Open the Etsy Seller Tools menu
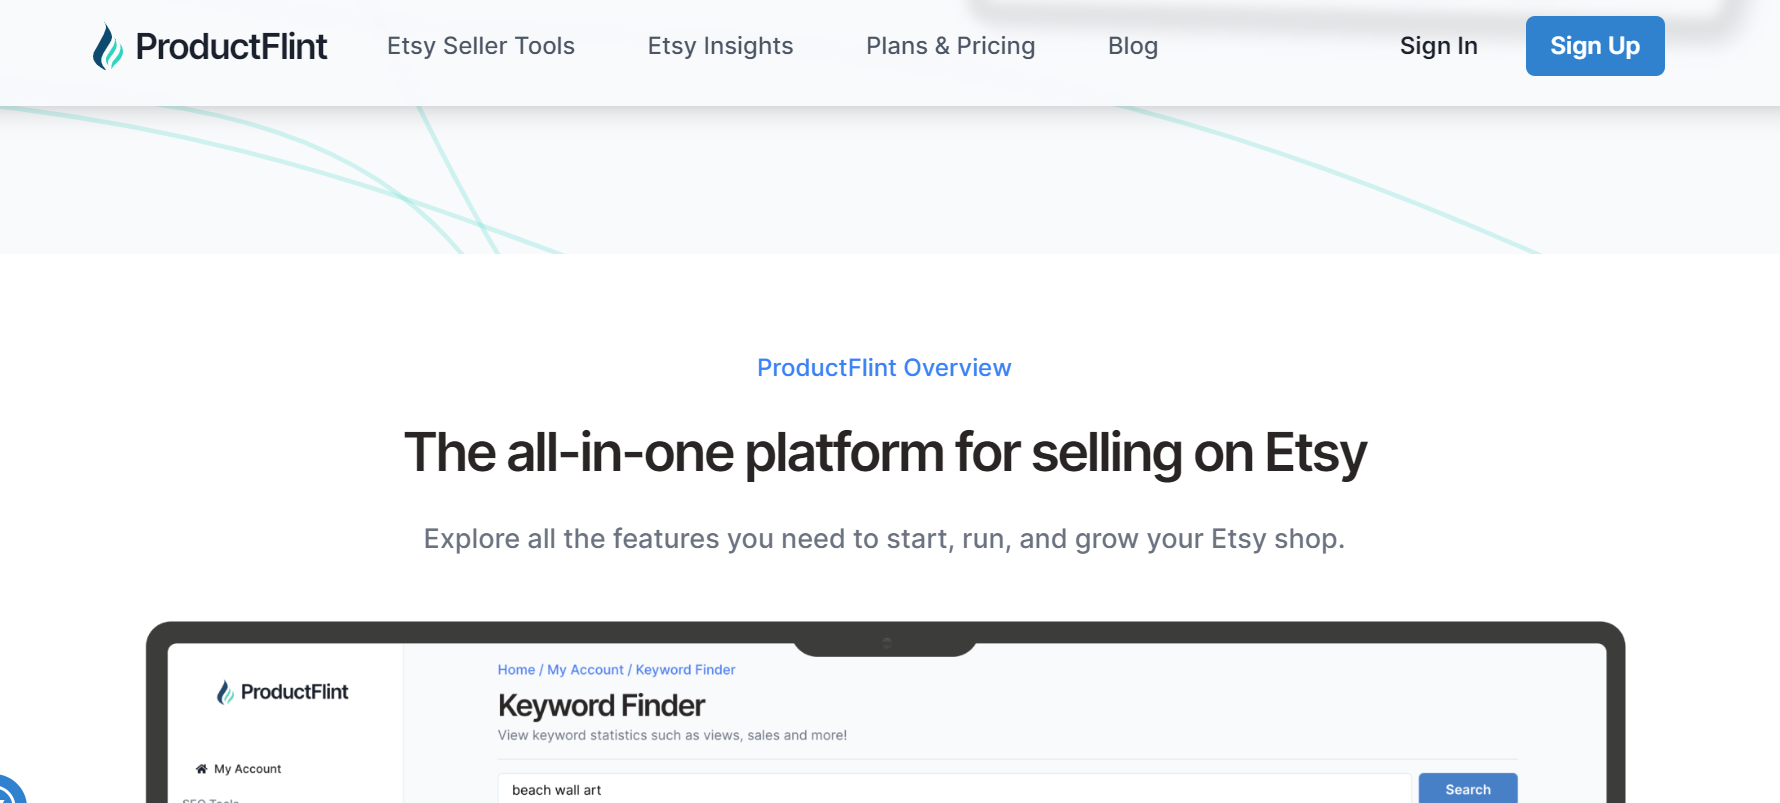The image size is (1780, 803). click(480, 46)
